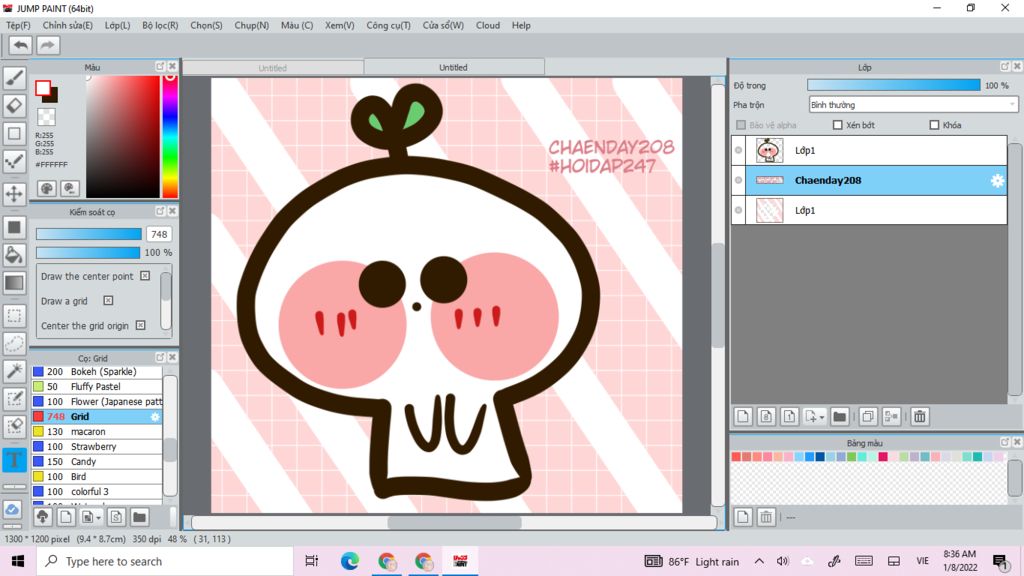This screenshot has width=1024, height=576.
Task: Choose the Select Eraser tool
Action: pyautogui.click(x=14, y=426)
